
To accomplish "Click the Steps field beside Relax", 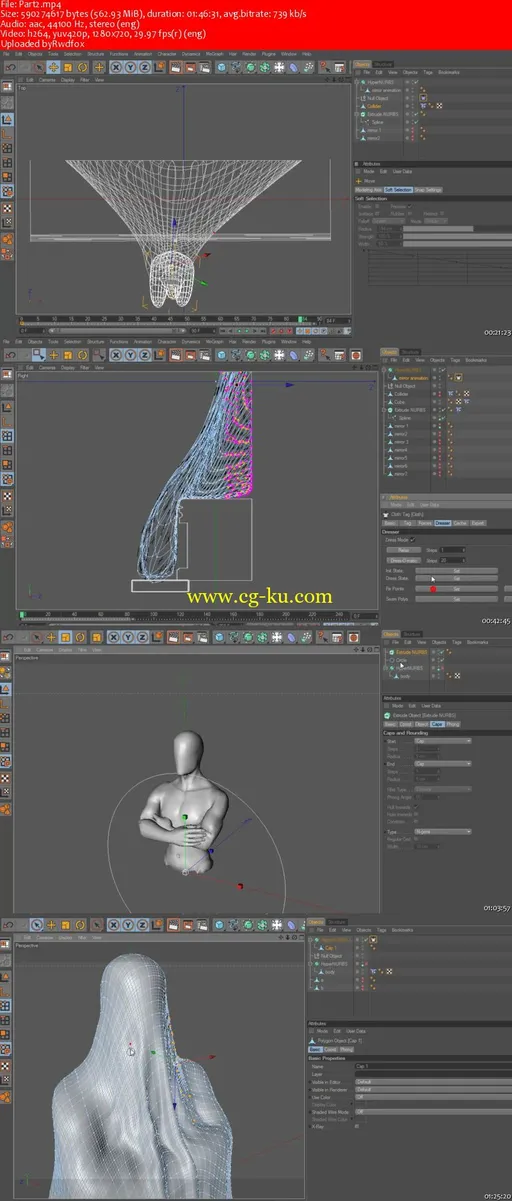I will [453, 550].
